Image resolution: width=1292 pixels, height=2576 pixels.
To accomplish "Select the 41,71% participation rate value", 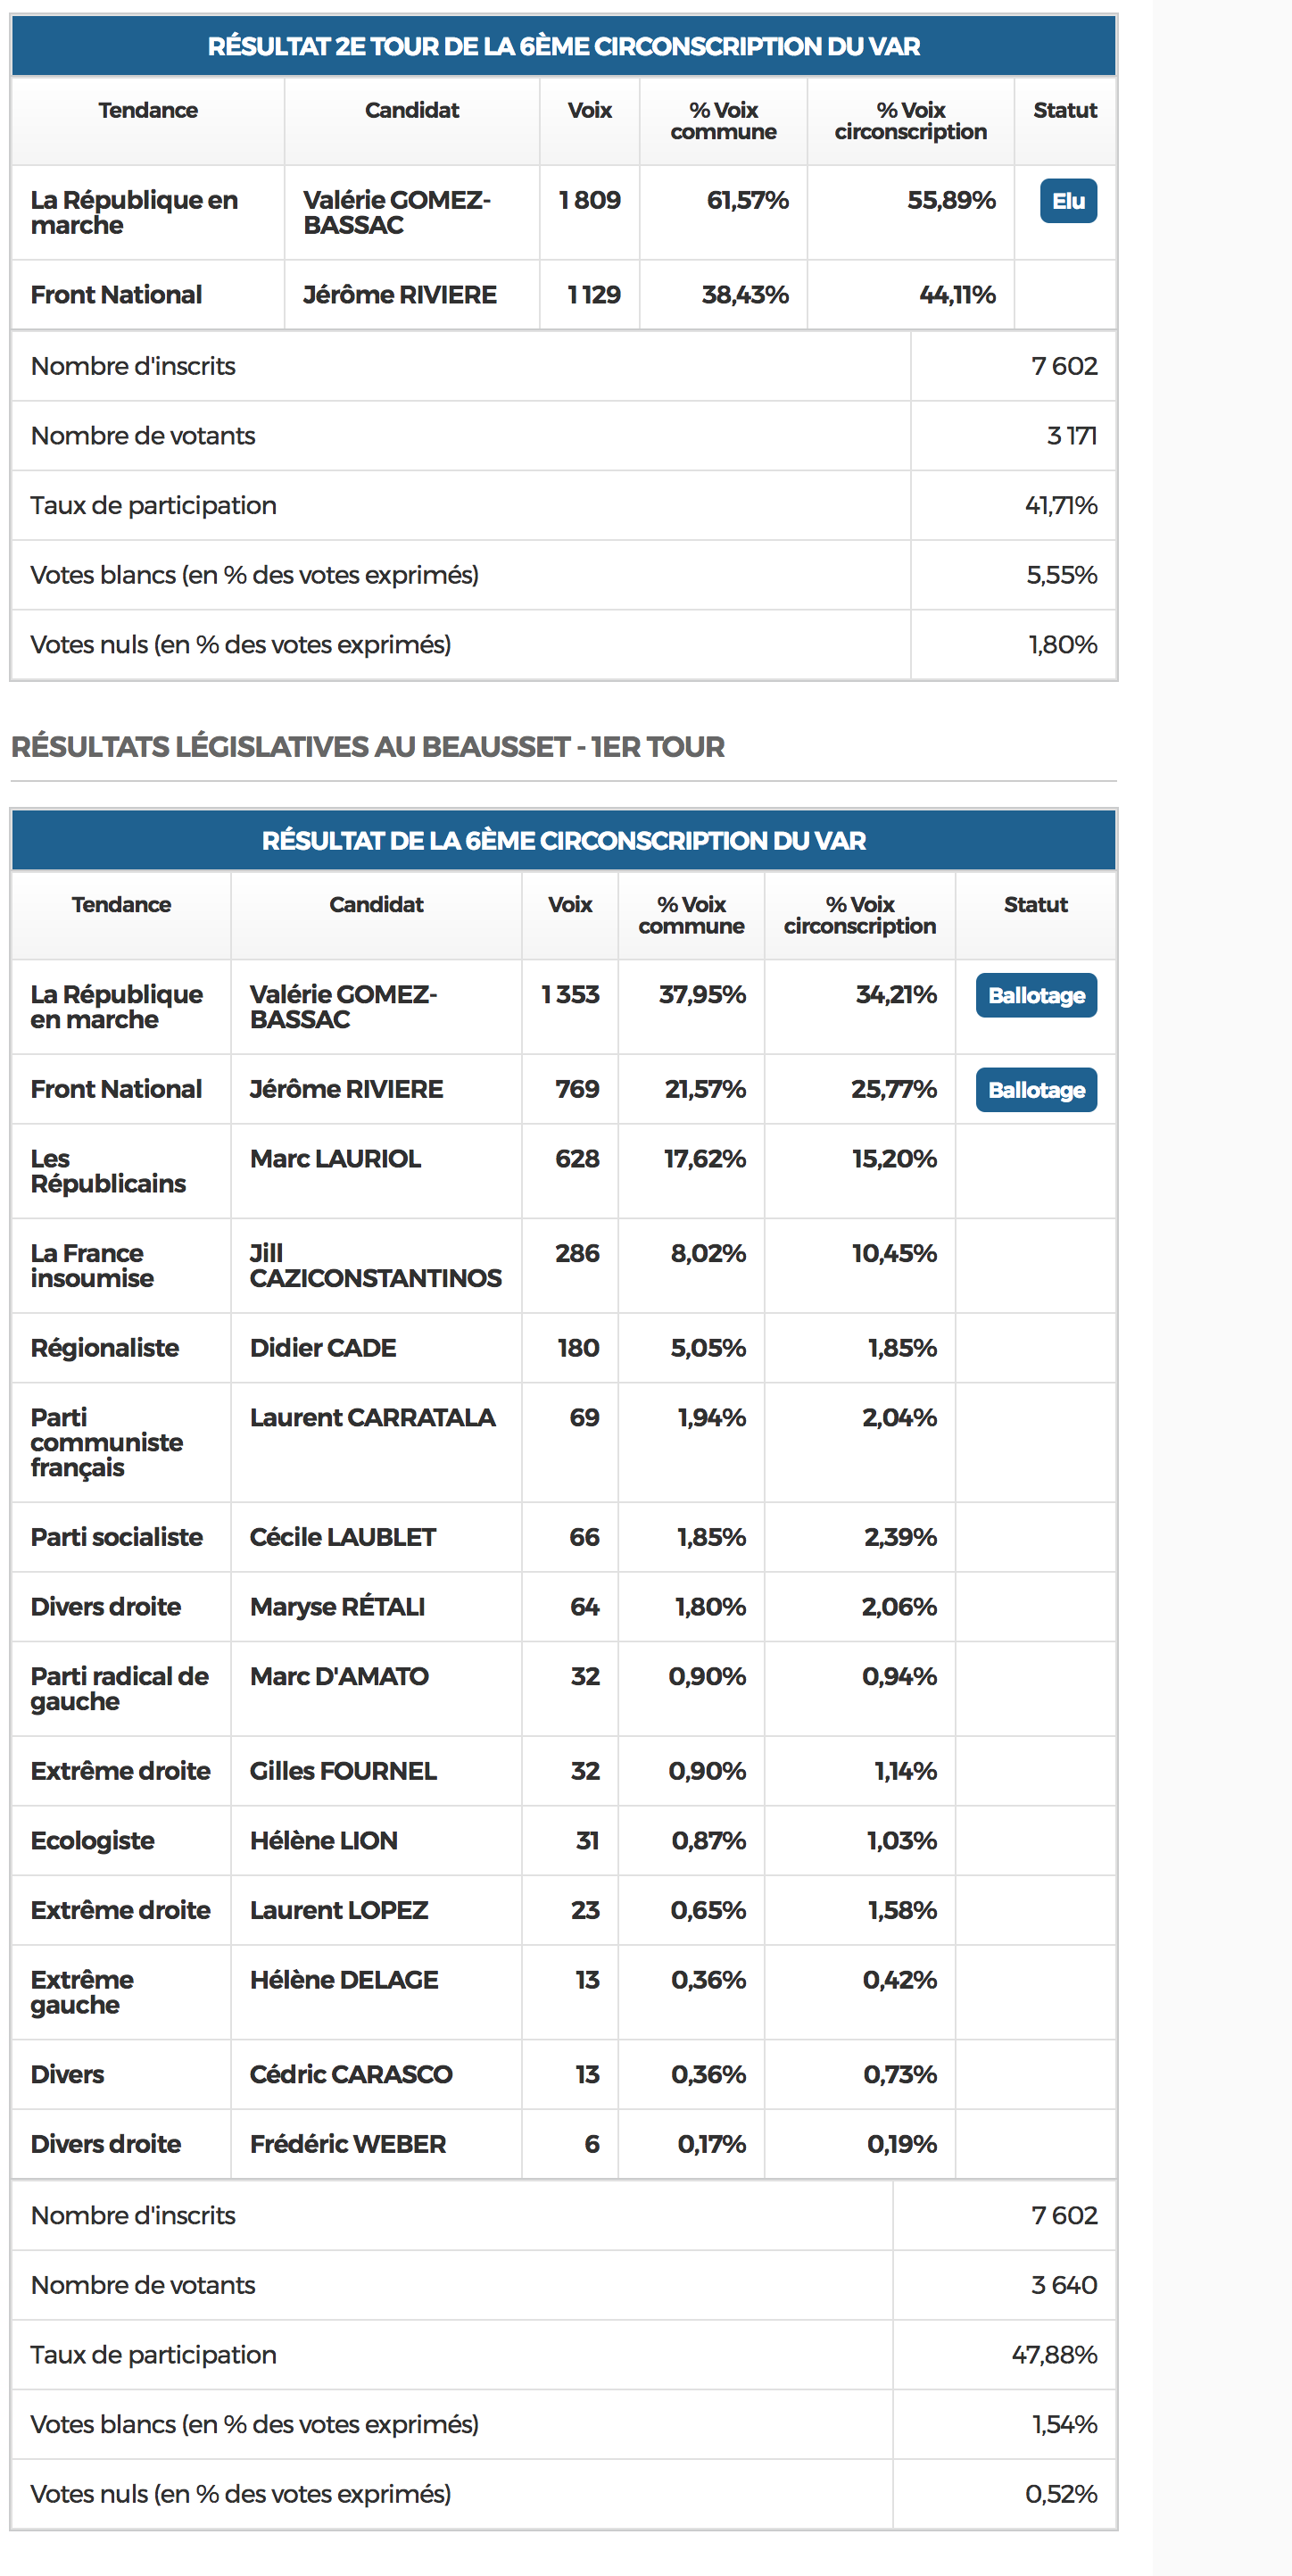I will point(1060,505).
